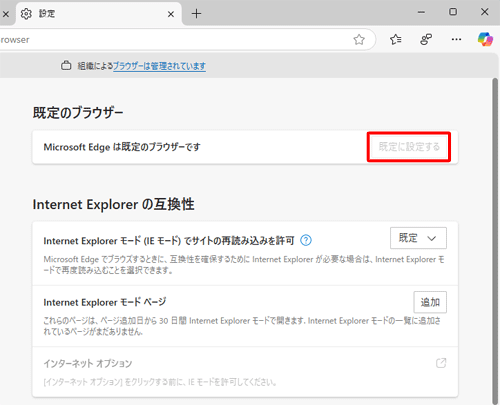Click the help question mark icon

coord(306,240)
